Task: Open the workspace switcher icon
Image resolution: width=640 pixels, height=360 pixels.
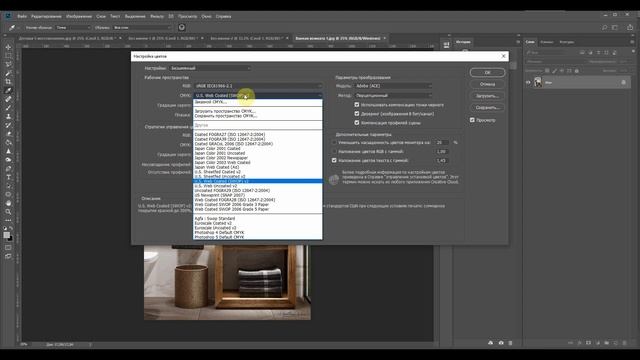Action: tap(615, 27)
